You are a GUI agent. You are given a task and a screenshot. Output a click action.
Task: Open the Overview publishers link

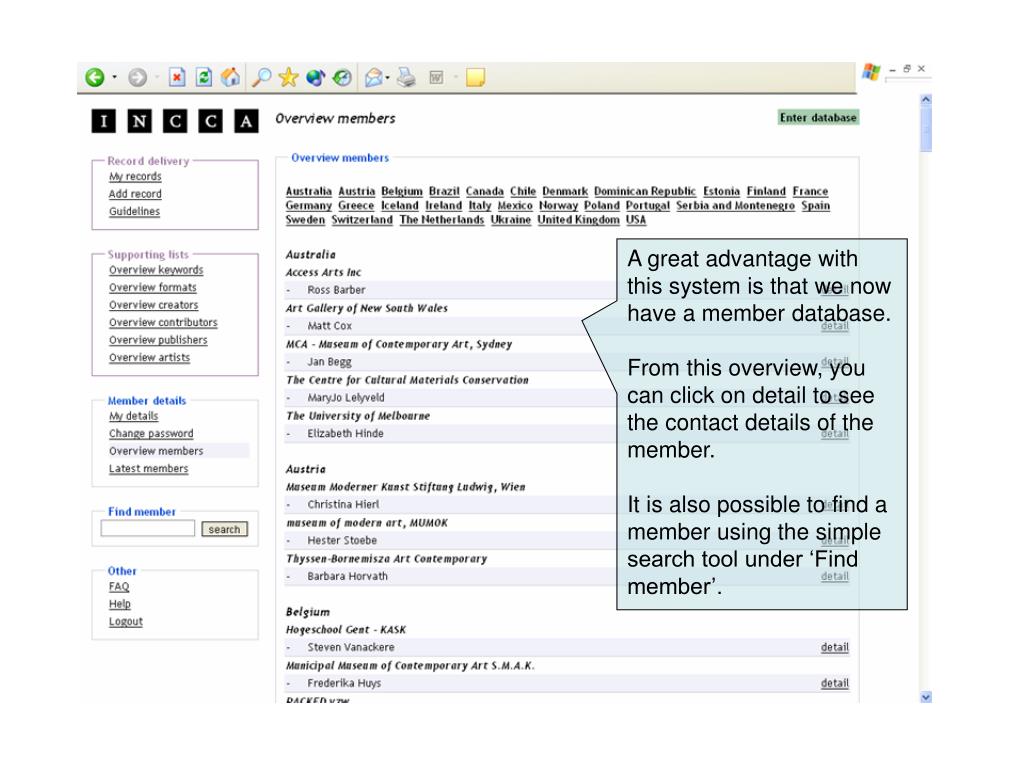click(x=158, y=340)
